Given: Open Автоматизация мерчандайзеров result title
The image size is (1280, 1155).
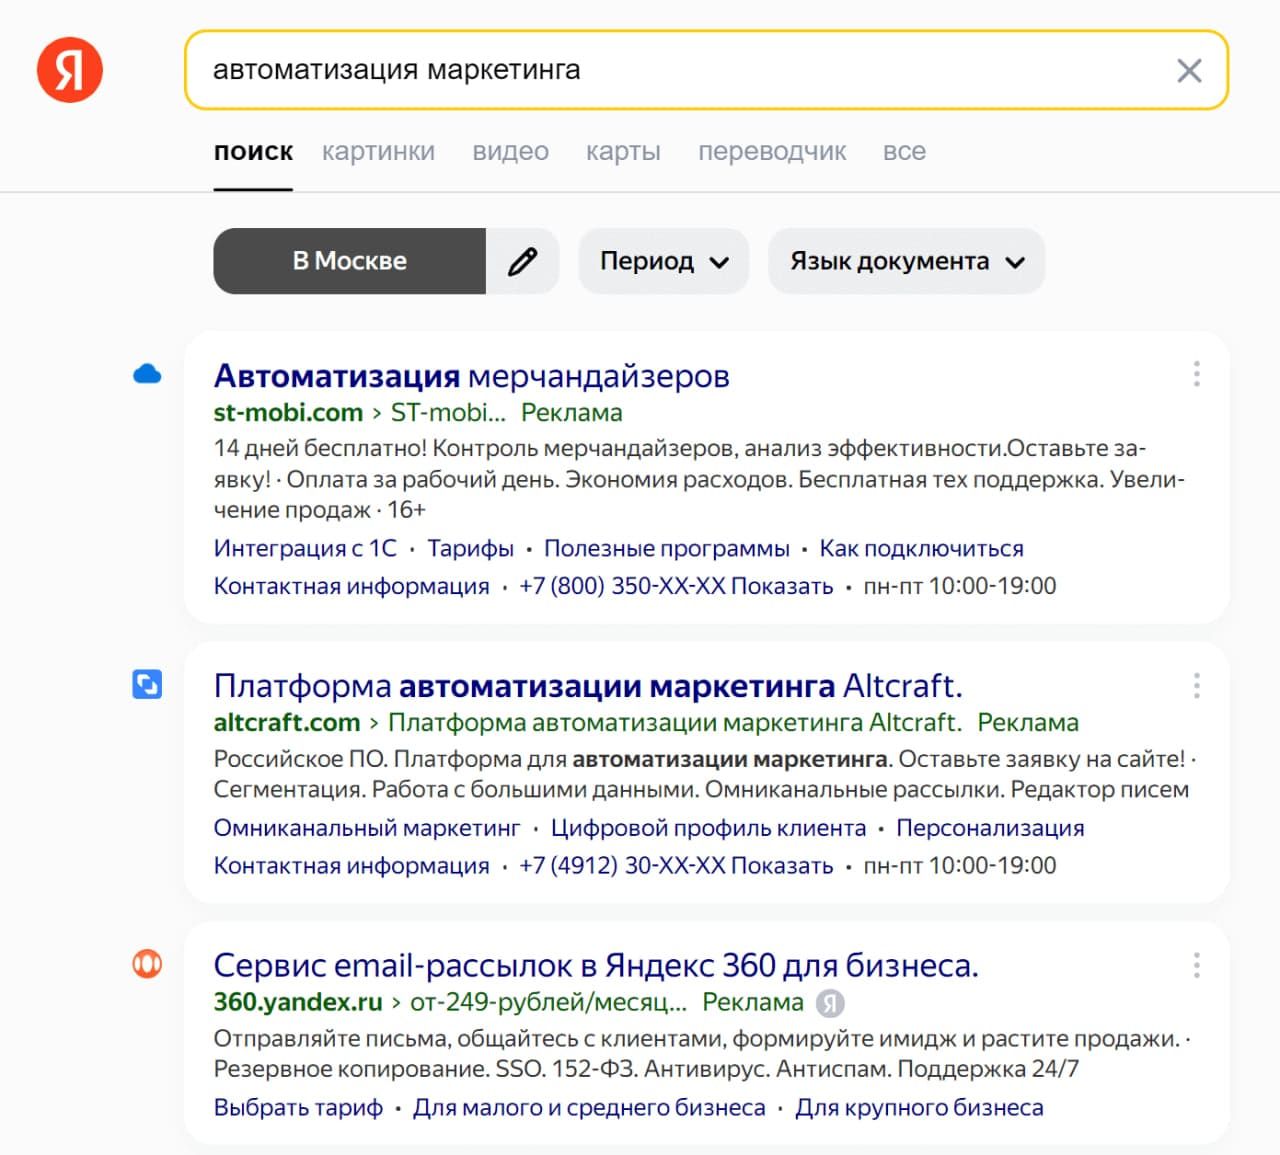Looking at the screenshot, I should click(x=471, y=376).
